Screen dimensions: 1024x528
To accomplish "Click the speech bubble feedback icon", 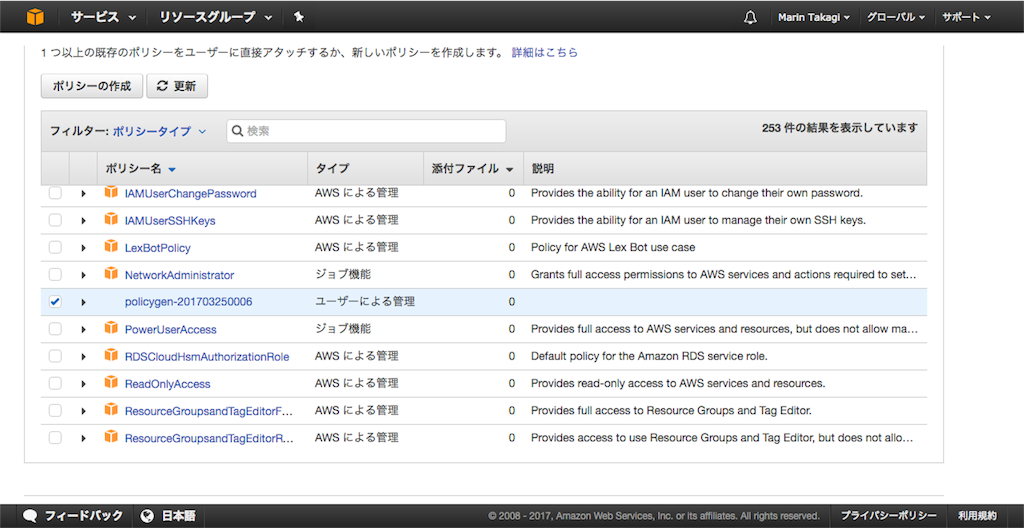I will [30, 515].
